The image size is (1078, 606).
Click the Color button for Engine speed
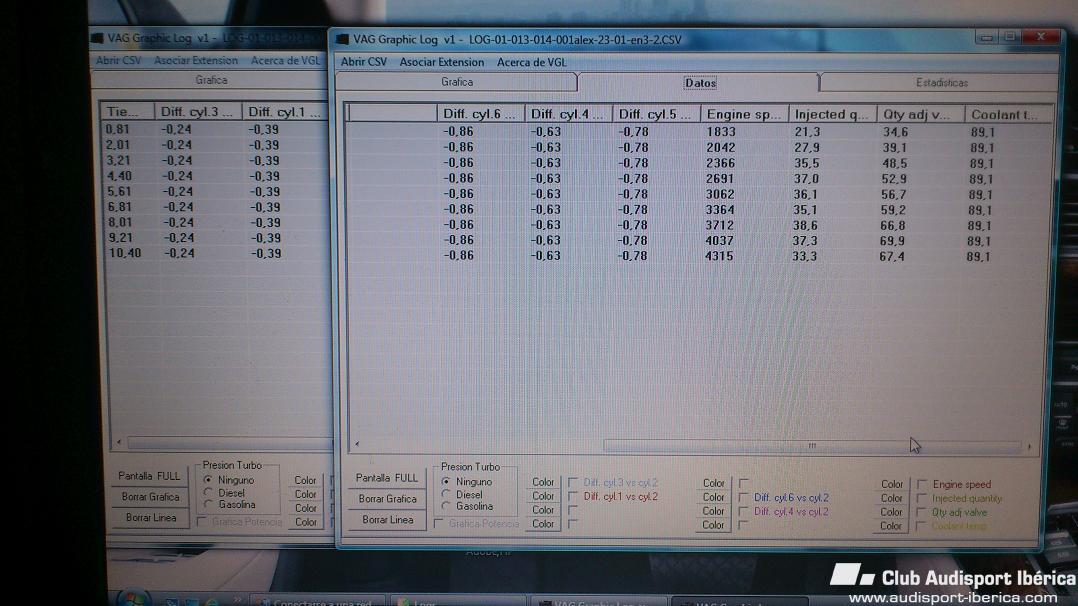(892, 484)
